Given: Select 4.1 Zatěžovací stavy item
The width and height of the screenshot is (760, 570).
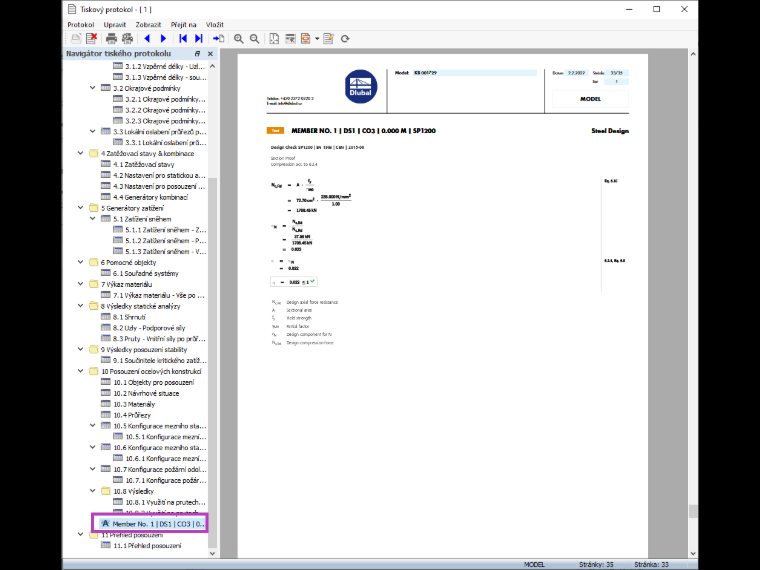Looking at the screenshot, I should (143, 164).
